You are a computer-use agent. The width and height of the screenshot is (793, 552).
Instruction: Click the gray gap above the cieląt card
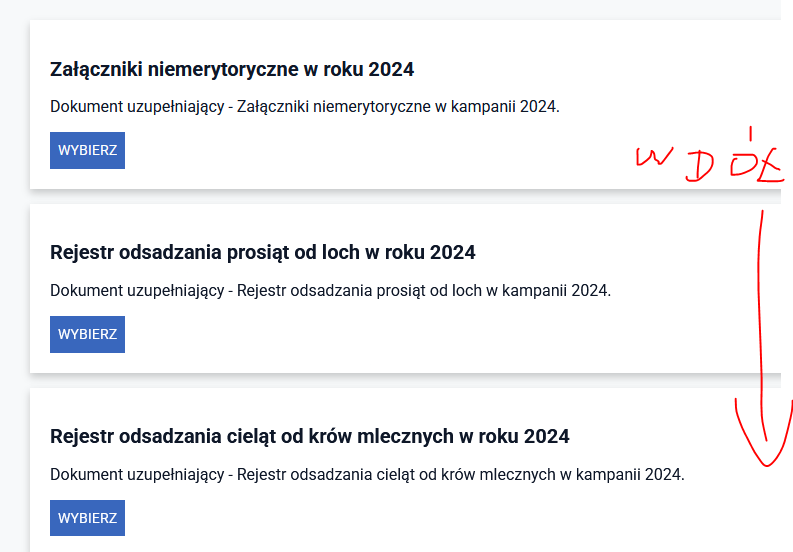(x=400, y=380)
